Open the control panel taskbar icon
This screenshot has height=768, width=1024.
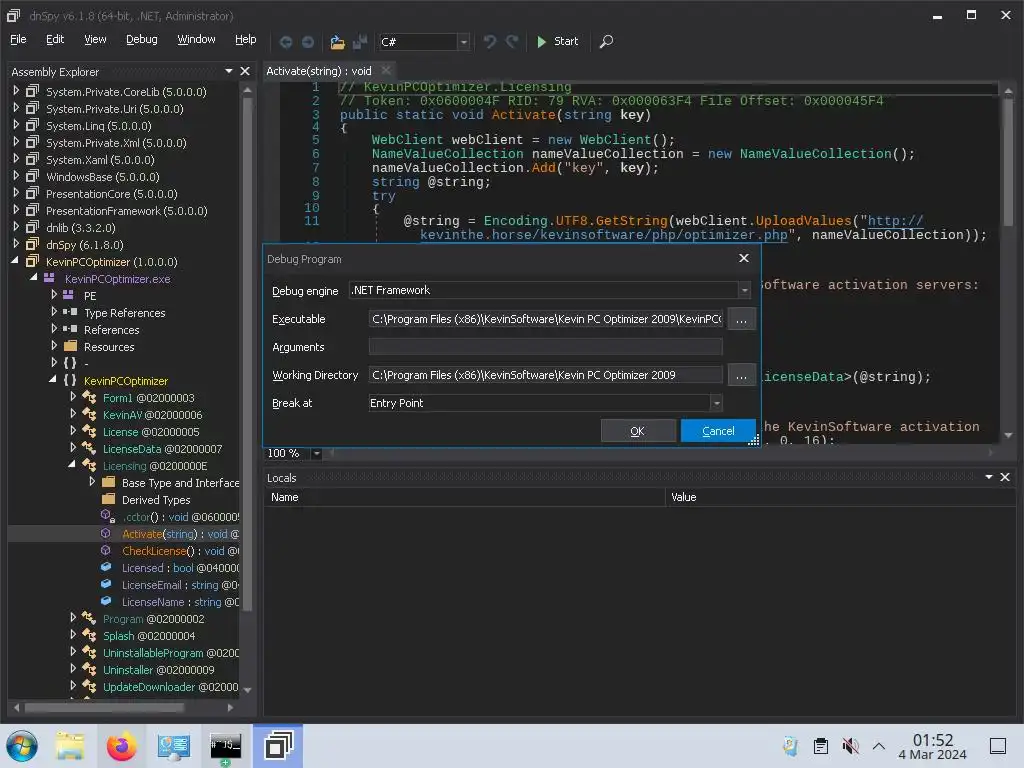tap(174, 746)
